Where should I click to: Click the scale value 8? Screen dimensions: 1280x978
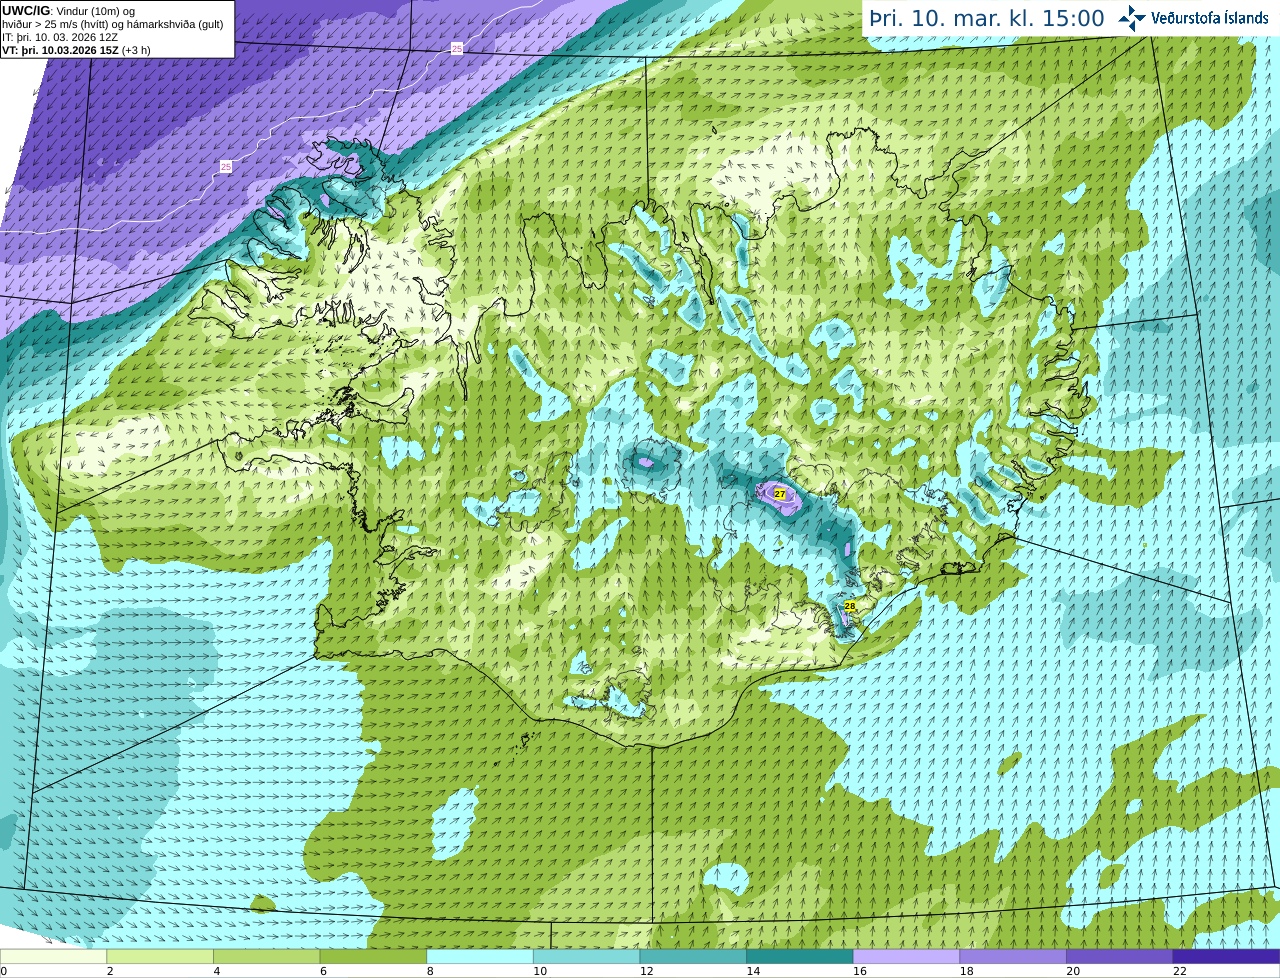tap(430, 971)
